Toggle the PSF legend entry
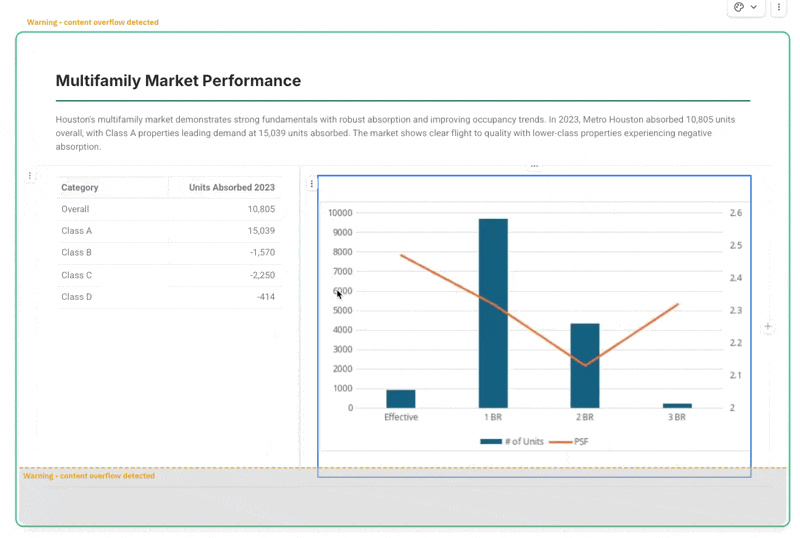Screen dimensions: 800x538 click(574, 441)
